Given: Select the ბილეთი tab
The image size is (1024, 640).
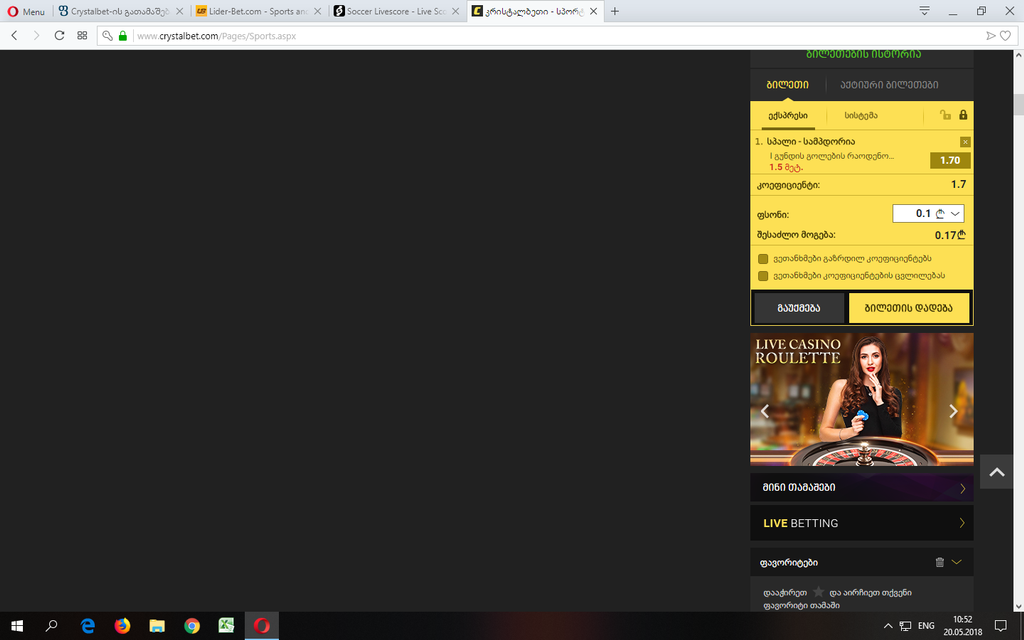Looking at the screenshot, I should (787, 84).
